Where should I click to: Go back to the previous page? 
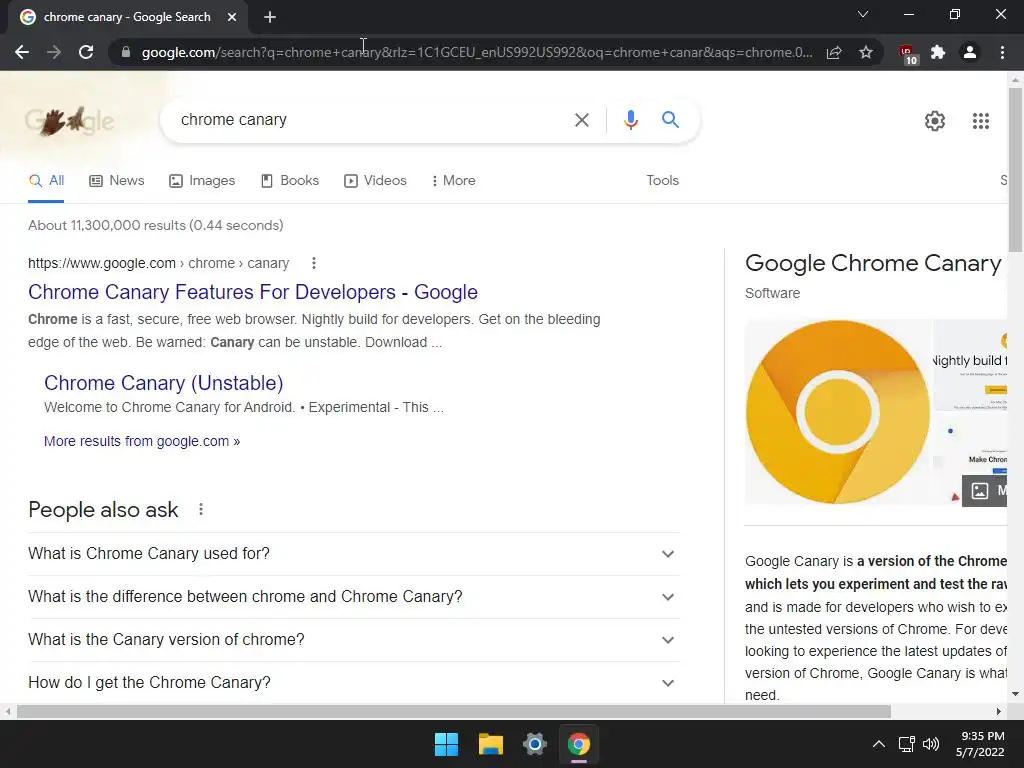pos(22,52)
